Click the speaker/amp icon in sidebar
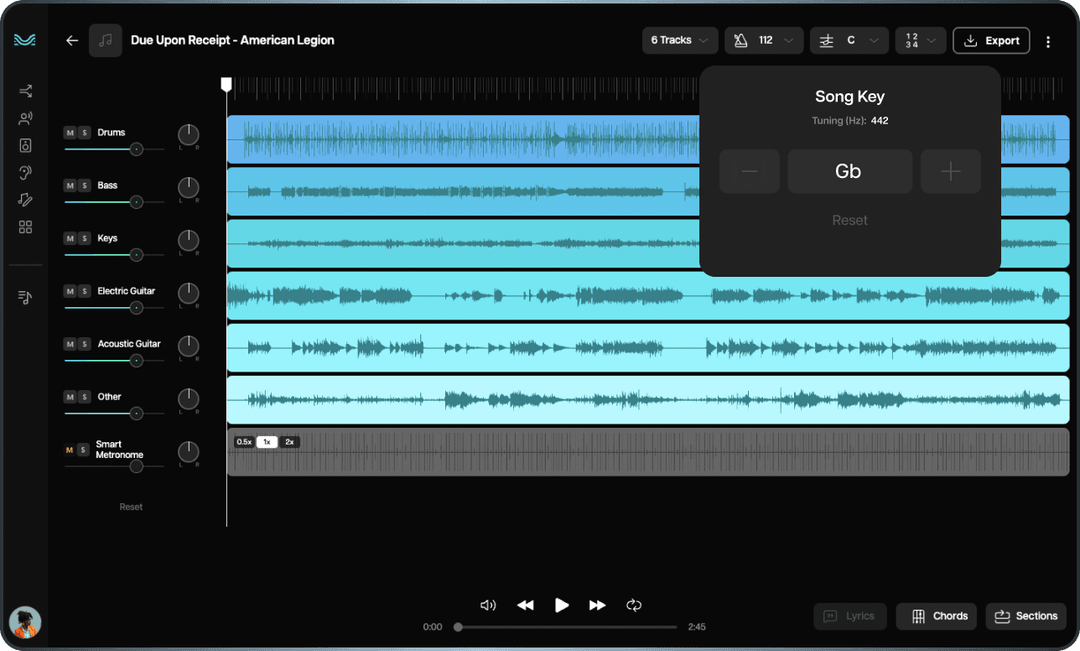 [x=25, y=145]
